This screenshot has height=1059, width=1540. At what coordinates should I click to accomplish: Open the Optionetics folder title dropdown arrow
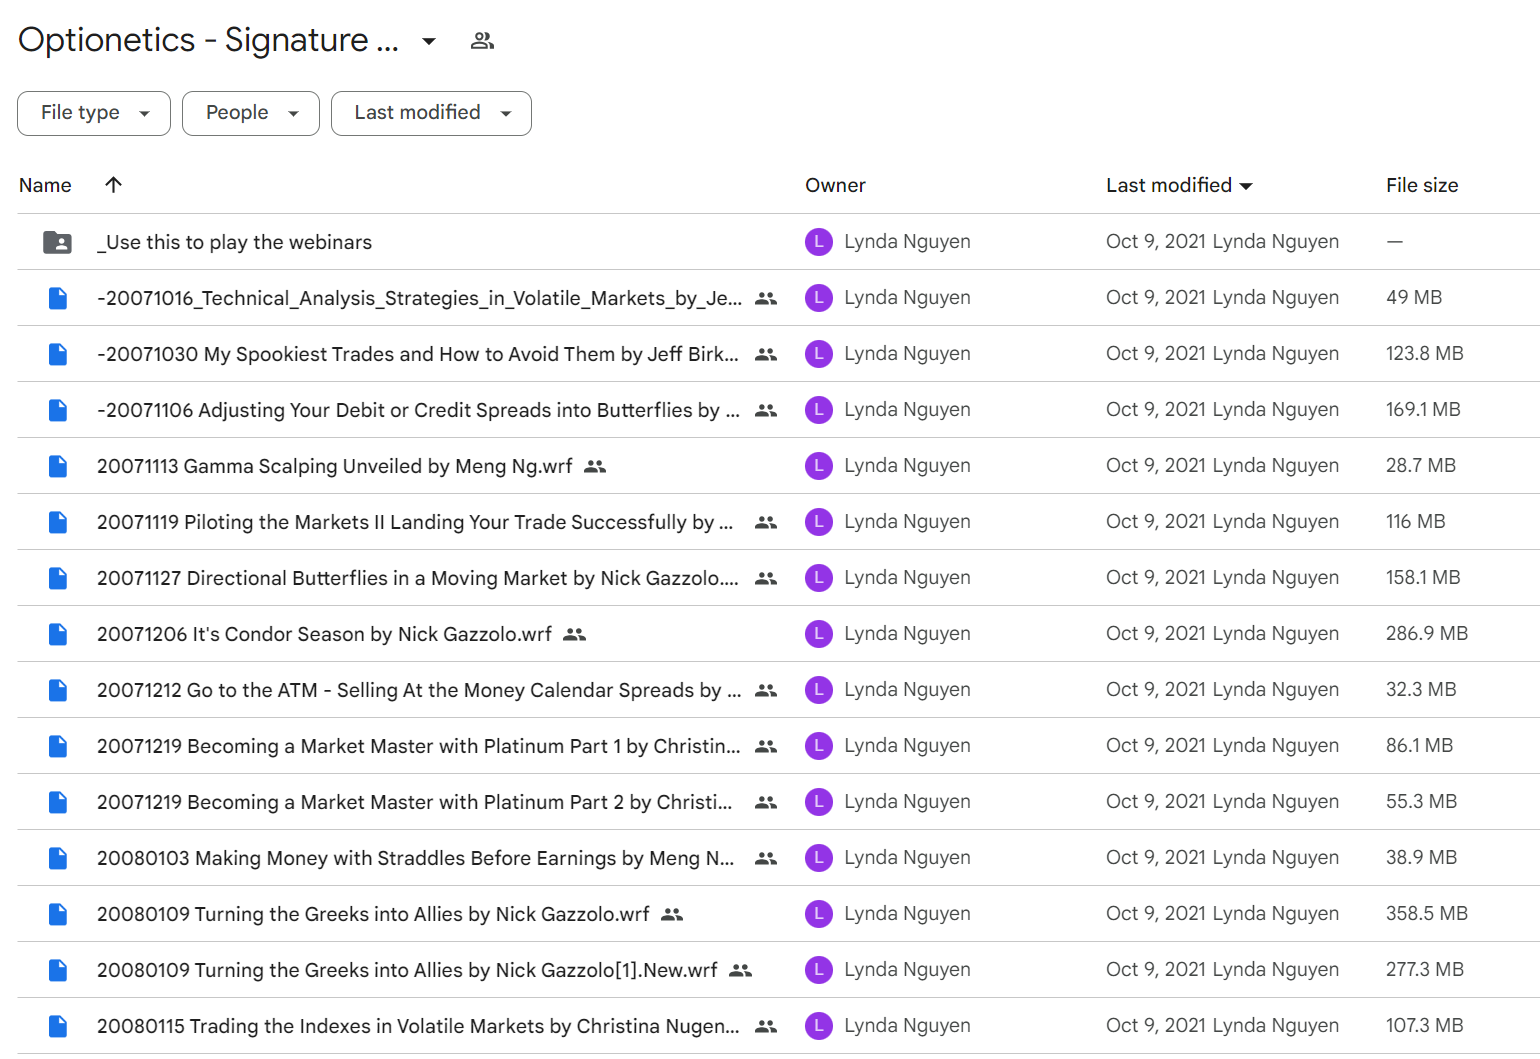(429, 41)
